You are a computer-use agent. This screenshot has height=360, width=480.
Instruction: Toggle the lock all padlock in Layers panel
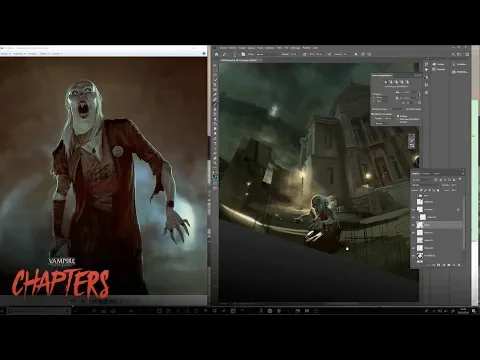point(438,190)
